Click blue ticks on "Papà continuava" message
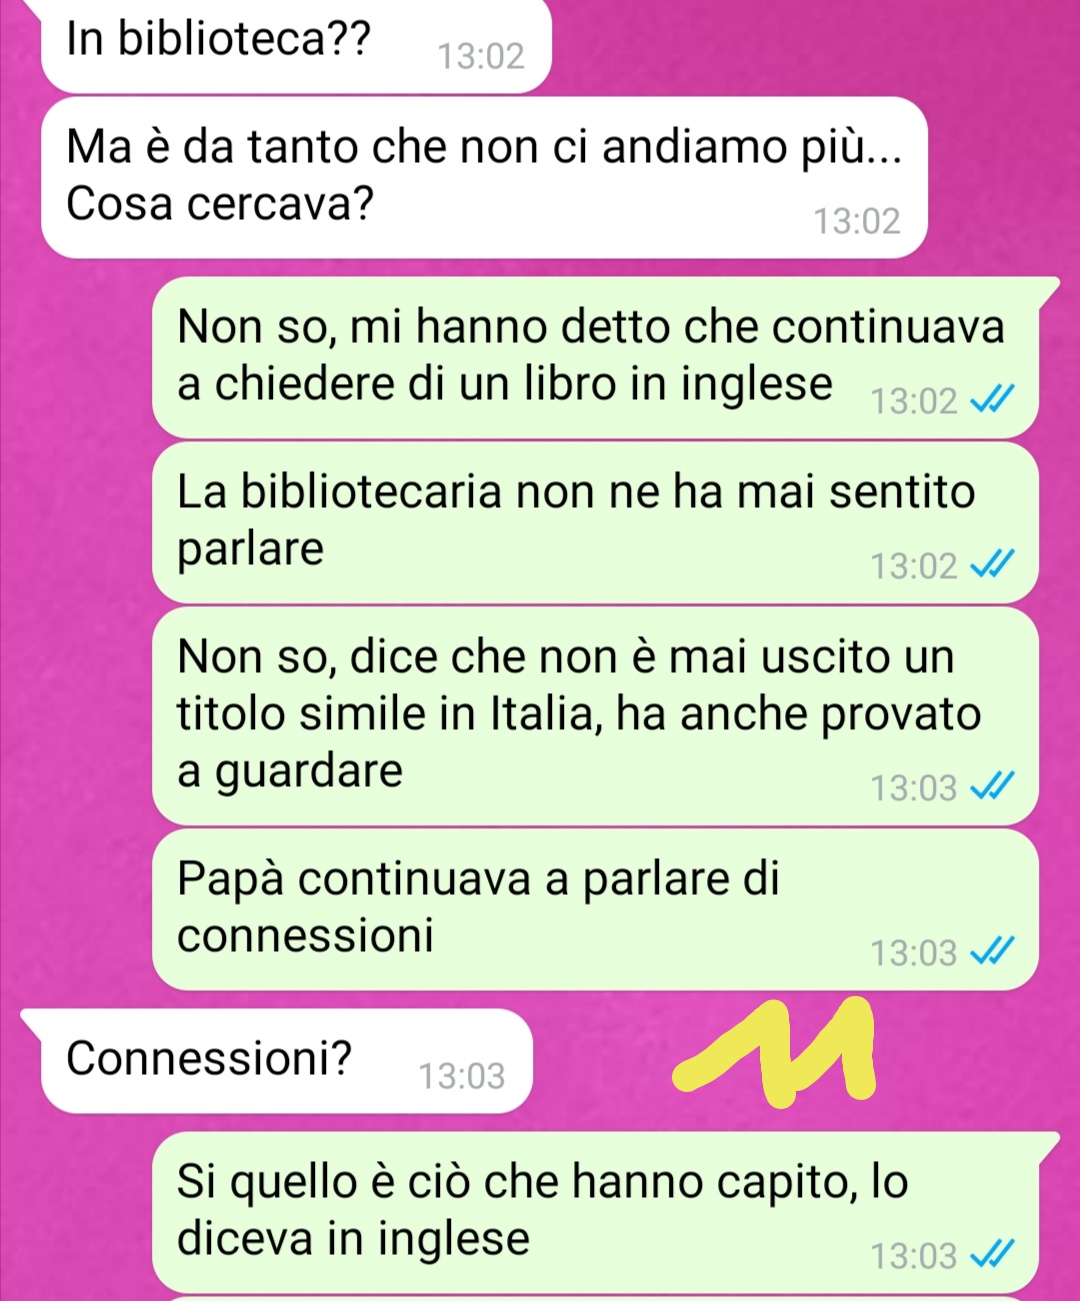Screen dimensions: 1080x1301 point(993,952)
